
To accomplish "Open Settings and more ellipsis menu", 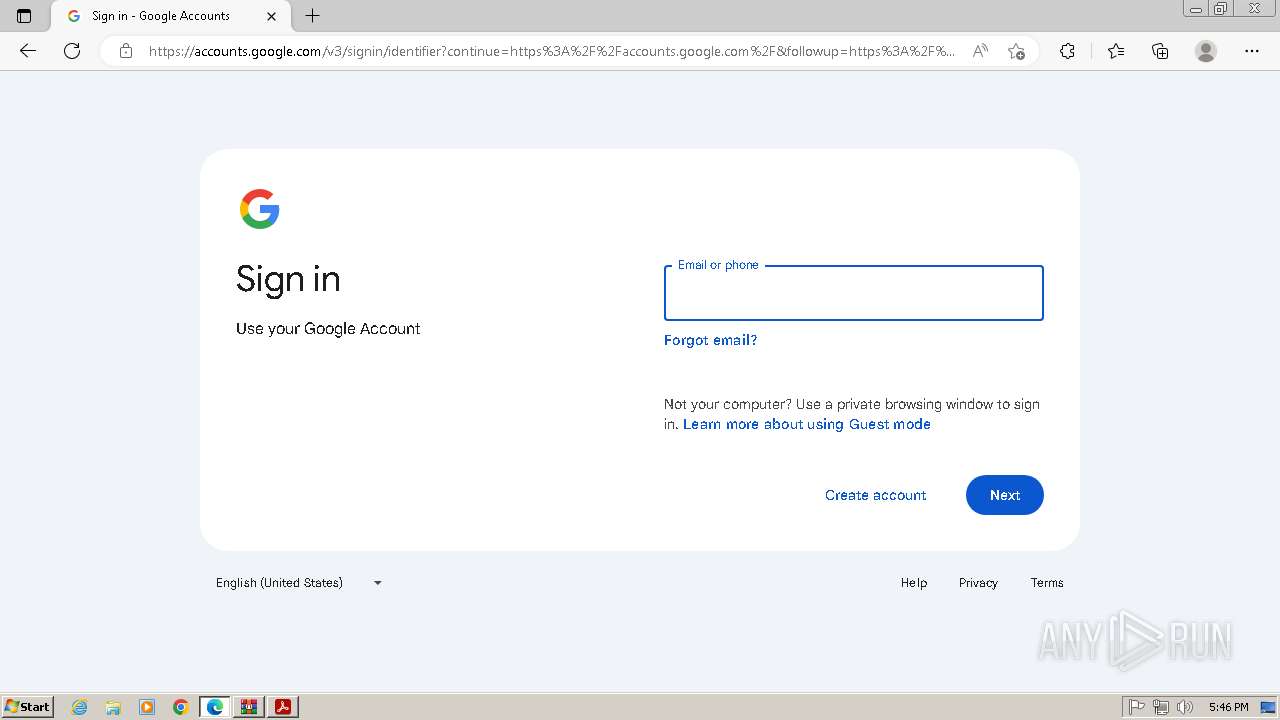I will [1252, 51].
